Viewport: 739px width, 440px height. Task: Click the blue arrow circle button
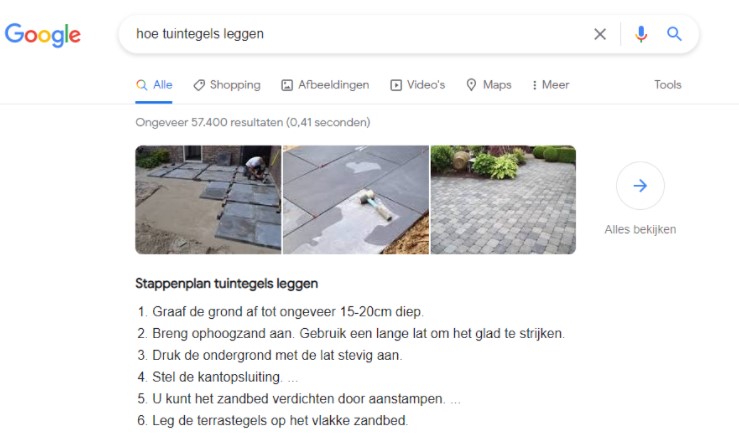tap(640, 186)
